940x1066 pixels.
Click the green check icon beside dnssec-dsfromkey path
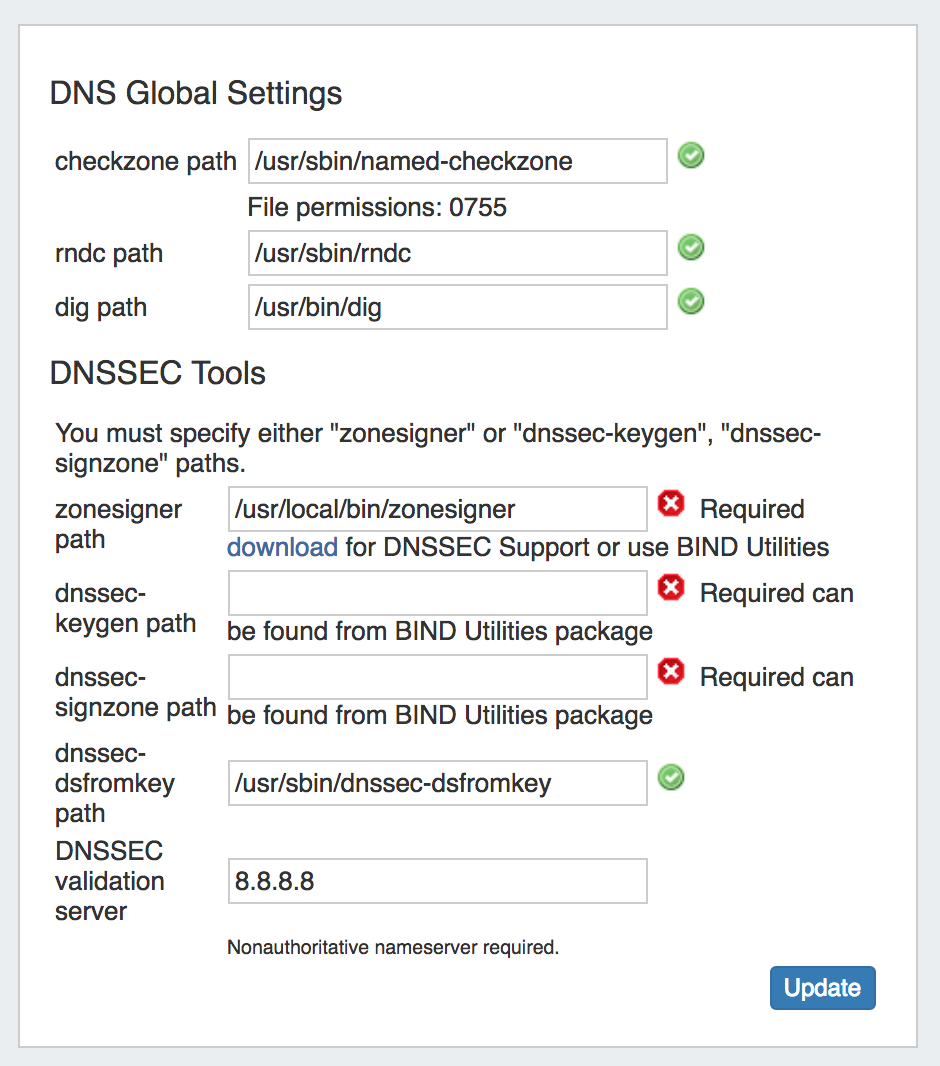click(671, 777)
